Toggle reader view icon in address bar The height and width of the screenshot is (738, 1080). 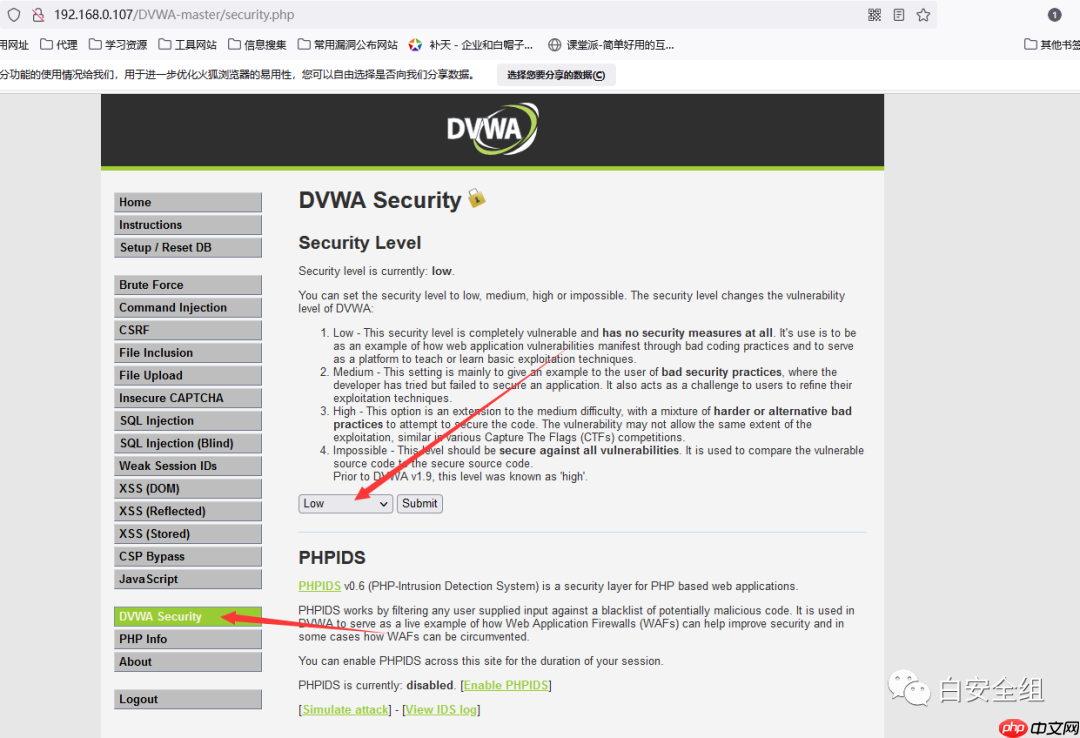[899, 15]
